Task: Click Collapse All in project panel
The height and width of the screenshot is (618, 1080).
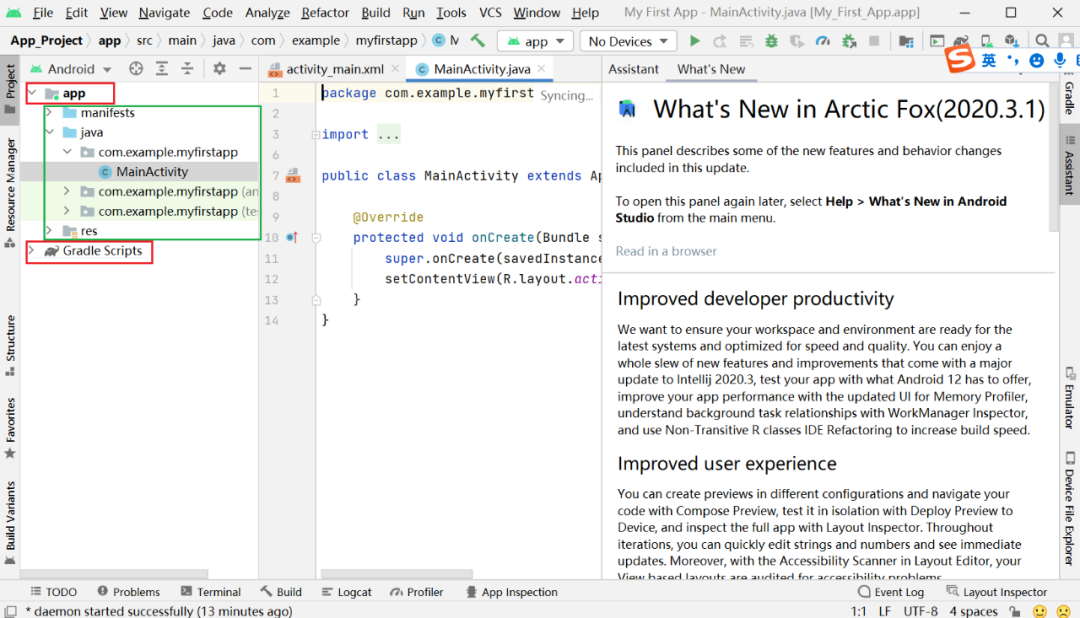Action: click(187, 68)
